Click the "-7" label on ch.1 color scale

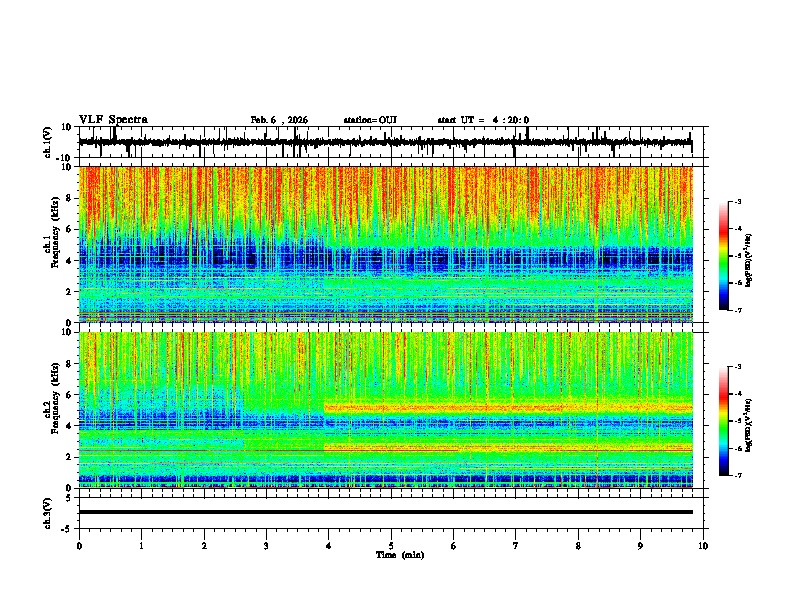[x=738, y=311]
